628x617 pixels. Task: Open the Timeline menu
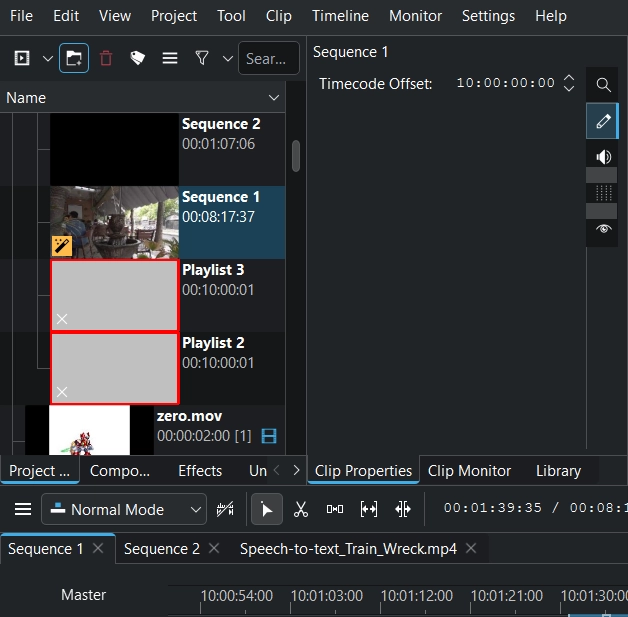pyautogui.click(x=340, y=16)
